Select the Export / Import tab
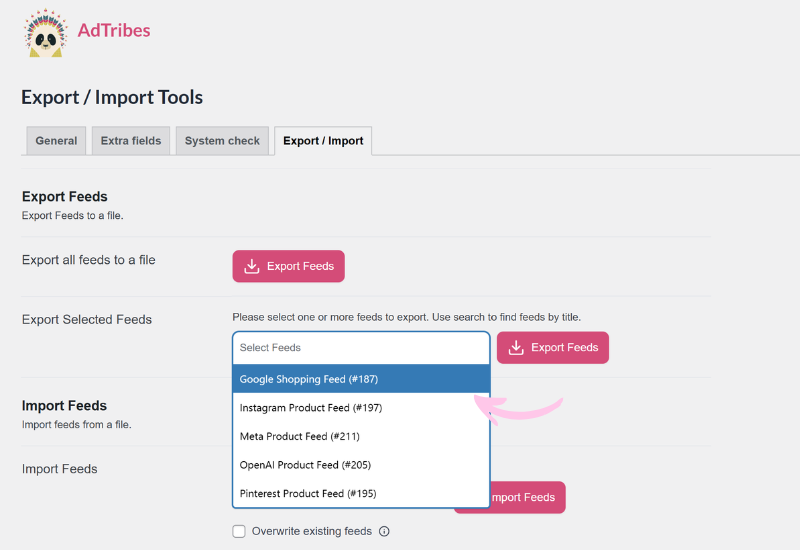Viewport: 800px width, 550px height. (323, 141)
